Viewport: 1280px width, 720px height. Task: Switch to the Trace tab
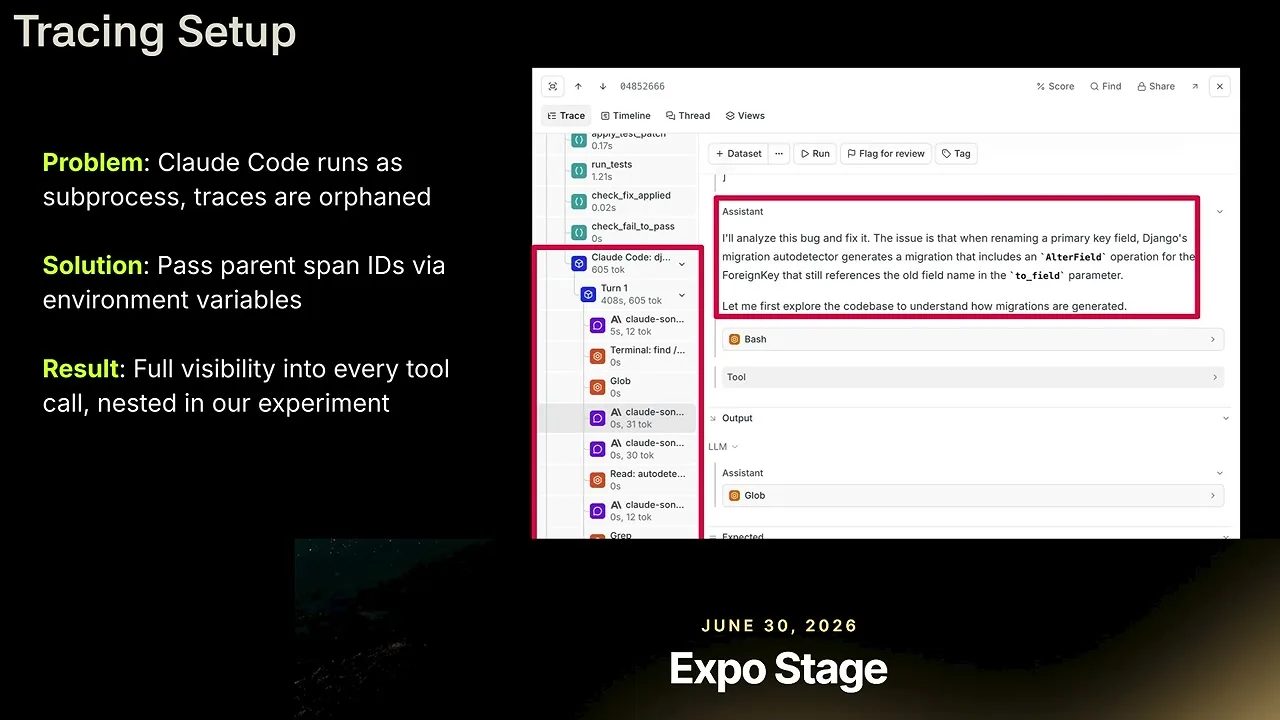pos(566,116)
